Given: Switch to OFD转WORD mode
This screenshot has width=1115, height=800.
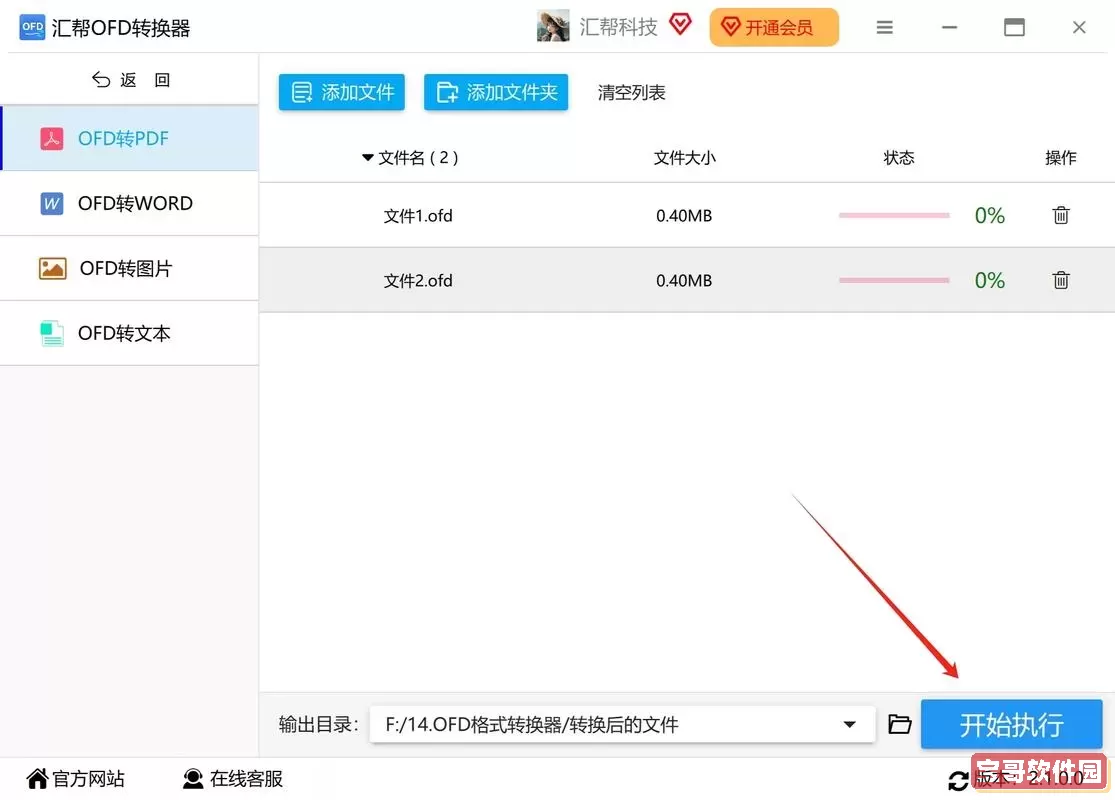Looking at the screenshot, I should tap(129, 203).
